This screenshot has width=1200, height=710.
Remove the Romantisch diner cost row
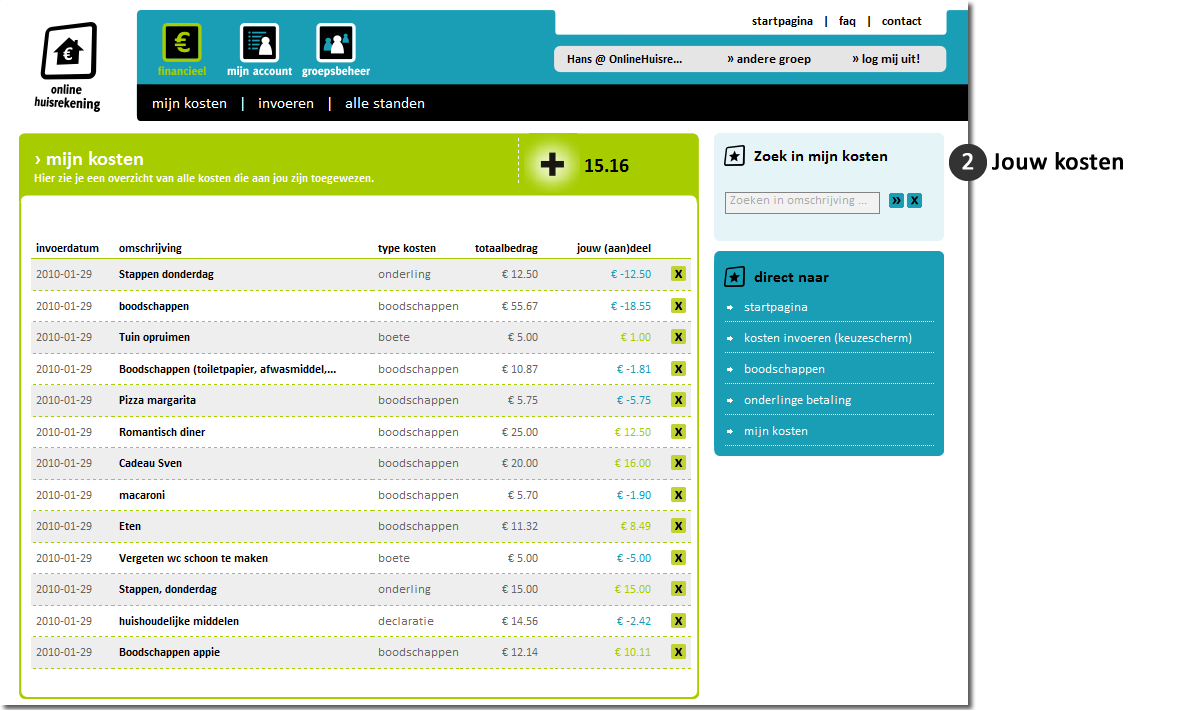pyautogui.click(x=678, y=432)
